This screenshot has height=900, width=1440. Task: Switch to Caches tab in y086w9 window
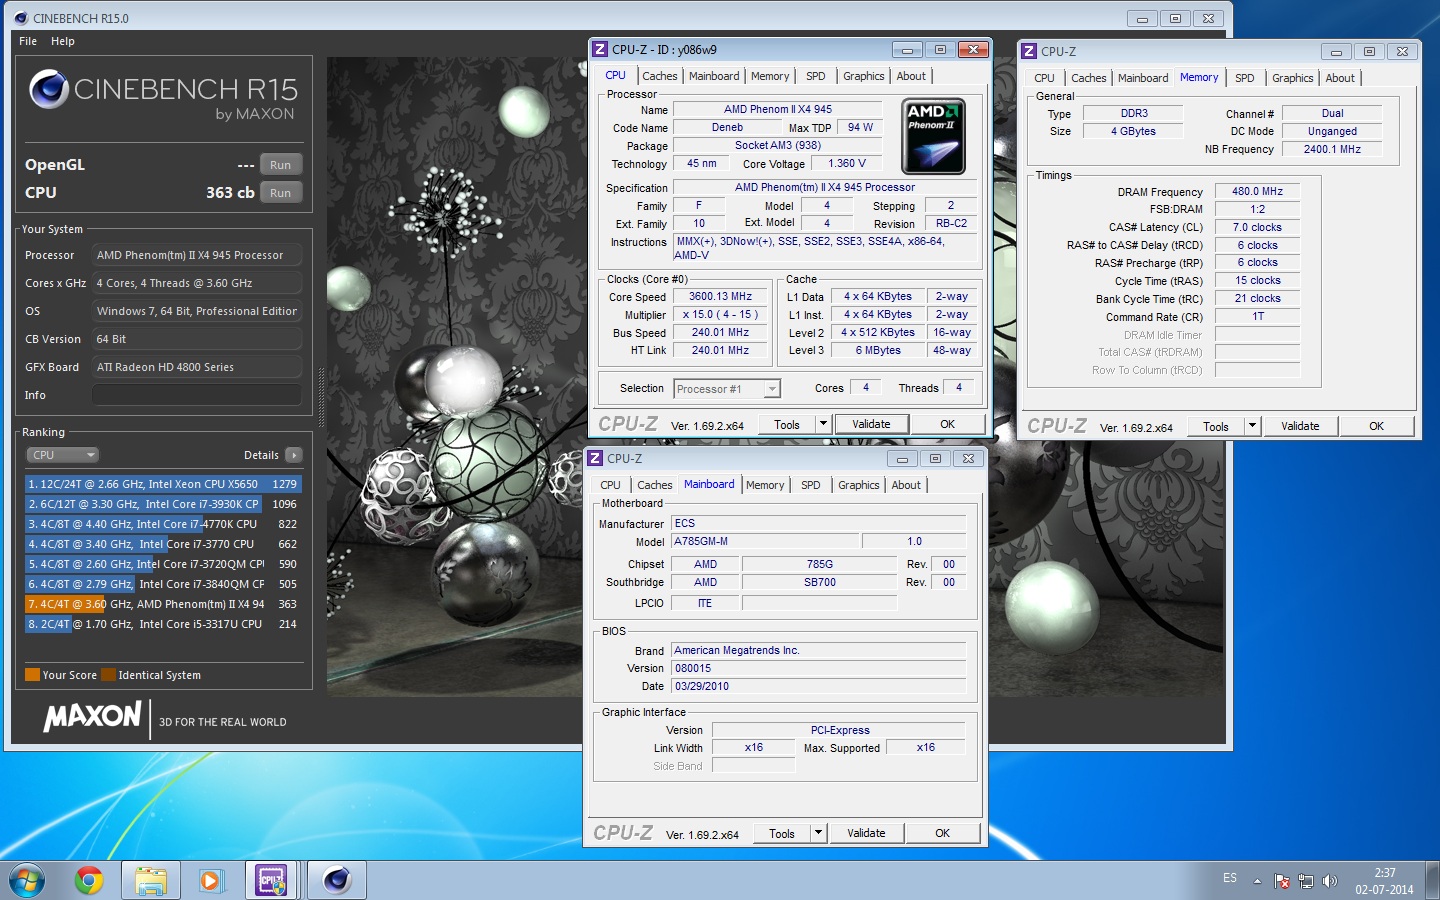click(x=660, y=76)
